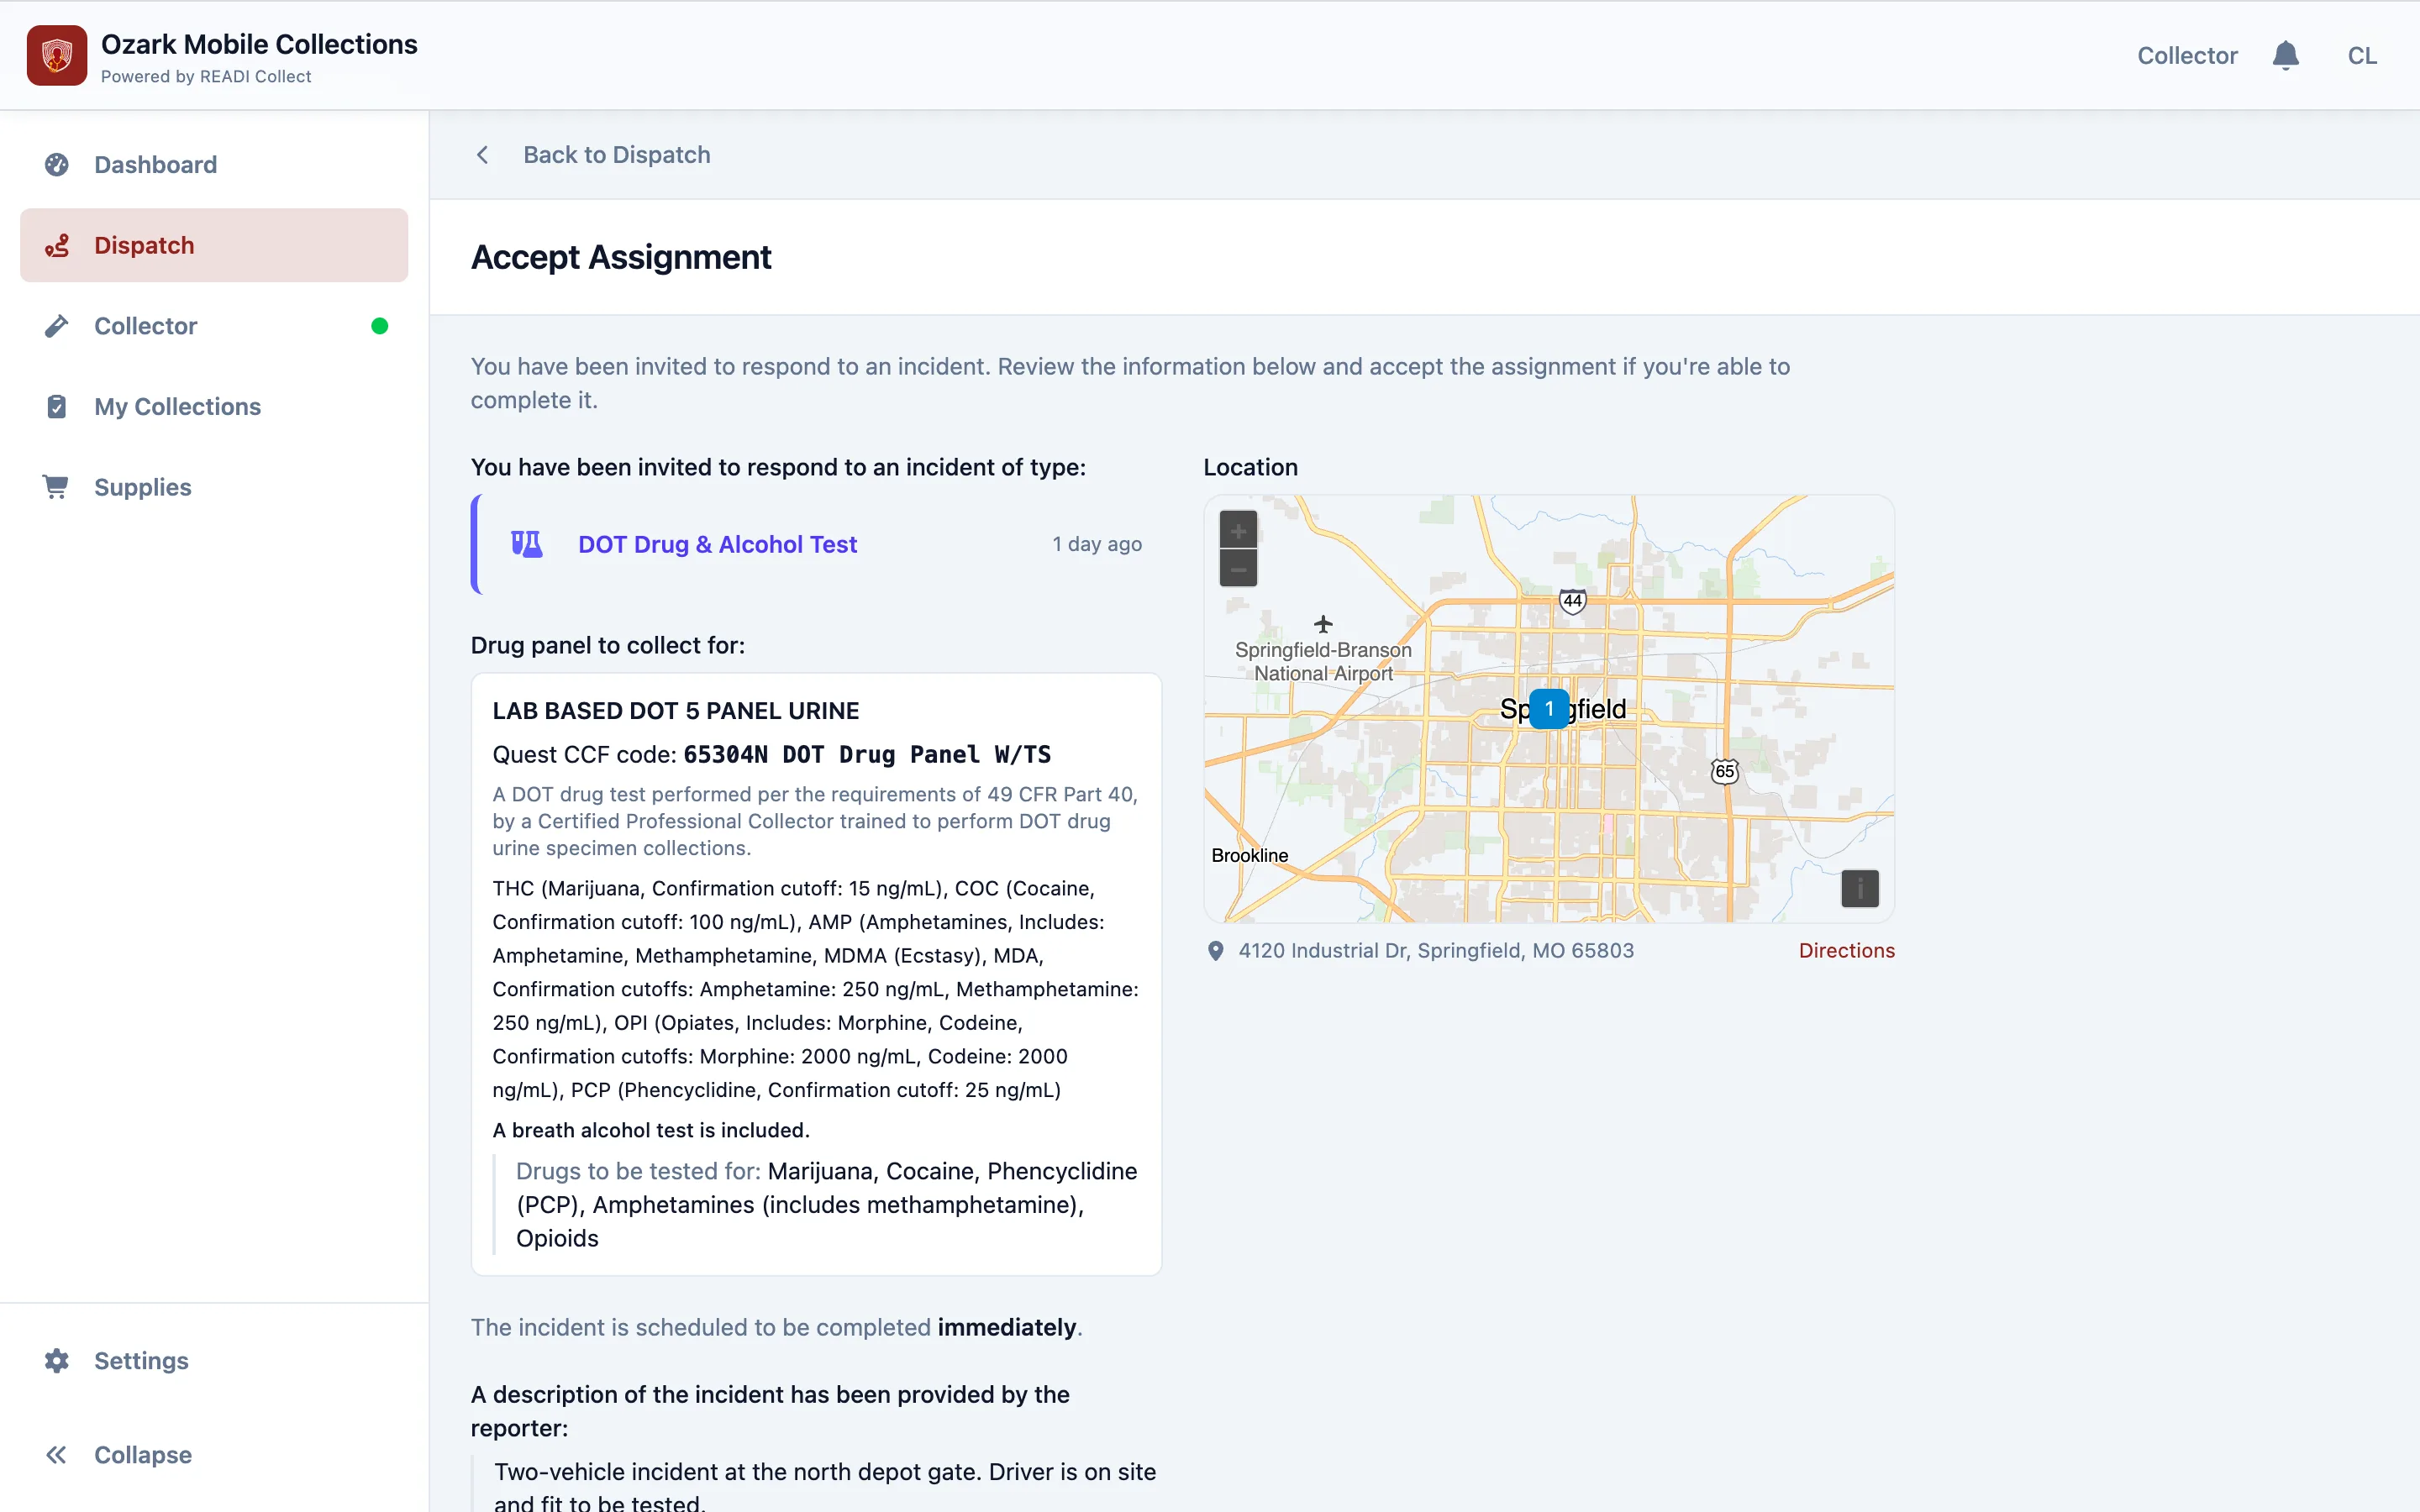Collapse the sidebar using Collapse label

pos(143,1455)
